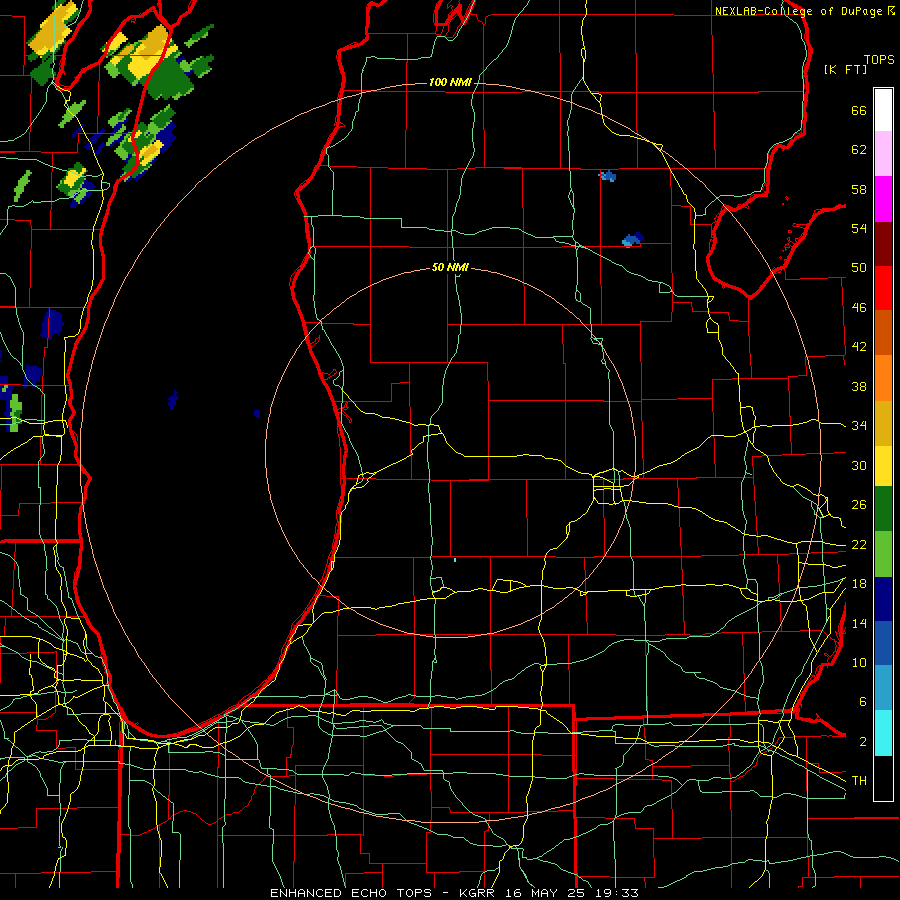The image size is (900, 900).
Task: Click the dark orange 46 kft swatch
Action: [x=883, y=333]
